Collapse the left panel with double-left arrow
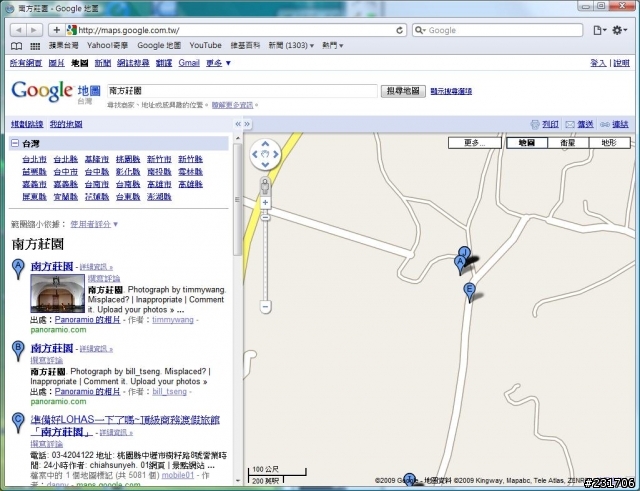The width and height of the screenshot is (640, 491). point(238,124)
